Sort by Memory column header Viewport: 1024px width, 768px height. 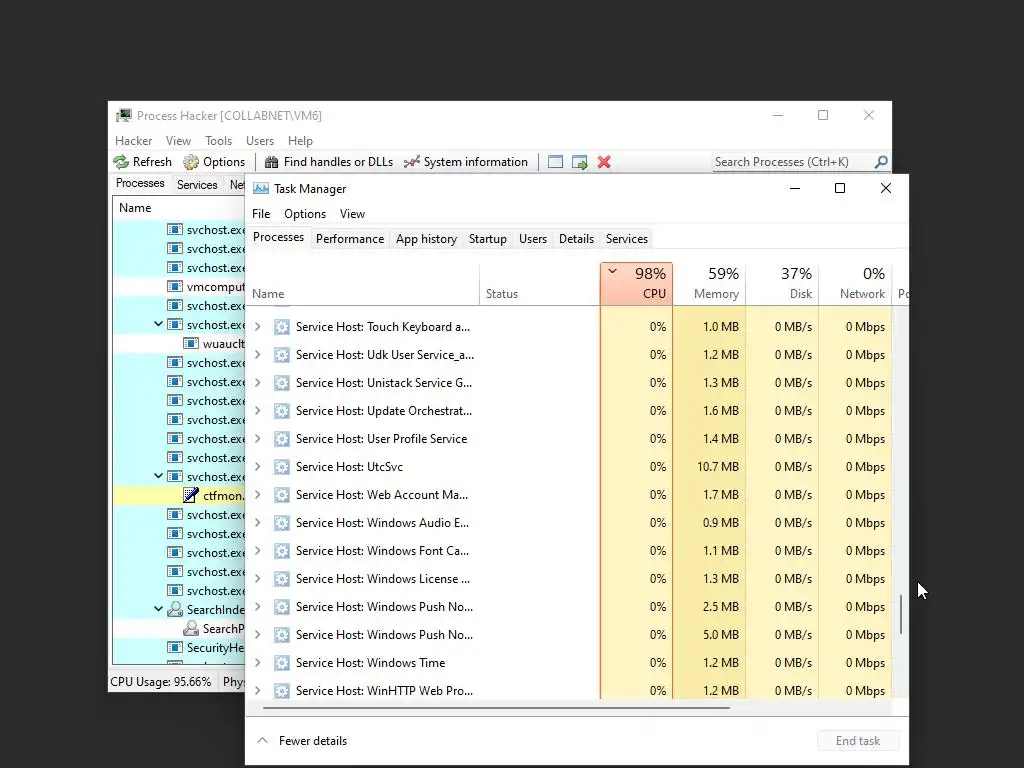(709, 283)
